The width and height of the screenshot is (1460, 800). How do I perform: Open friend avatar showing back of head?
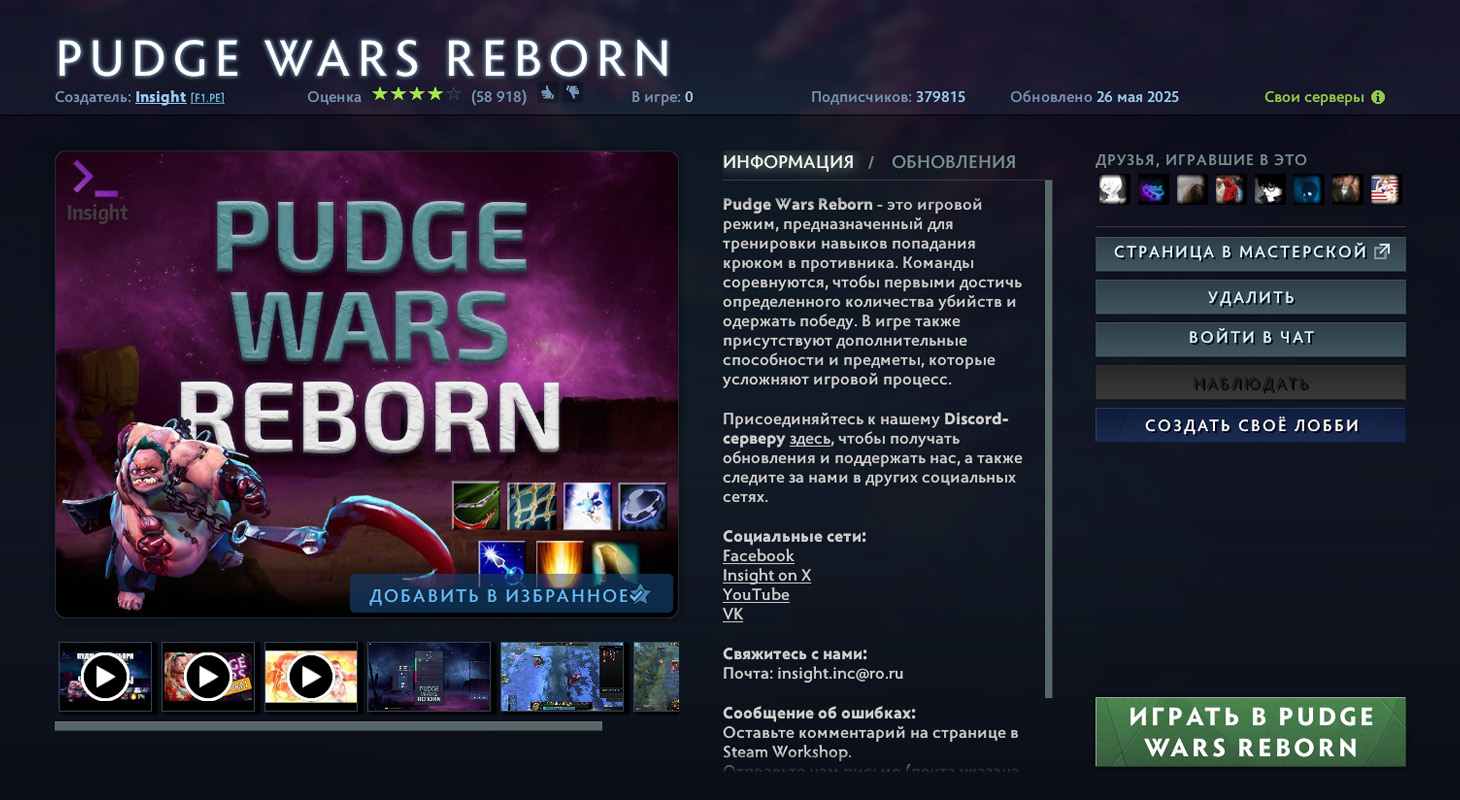pos(1191,189)
